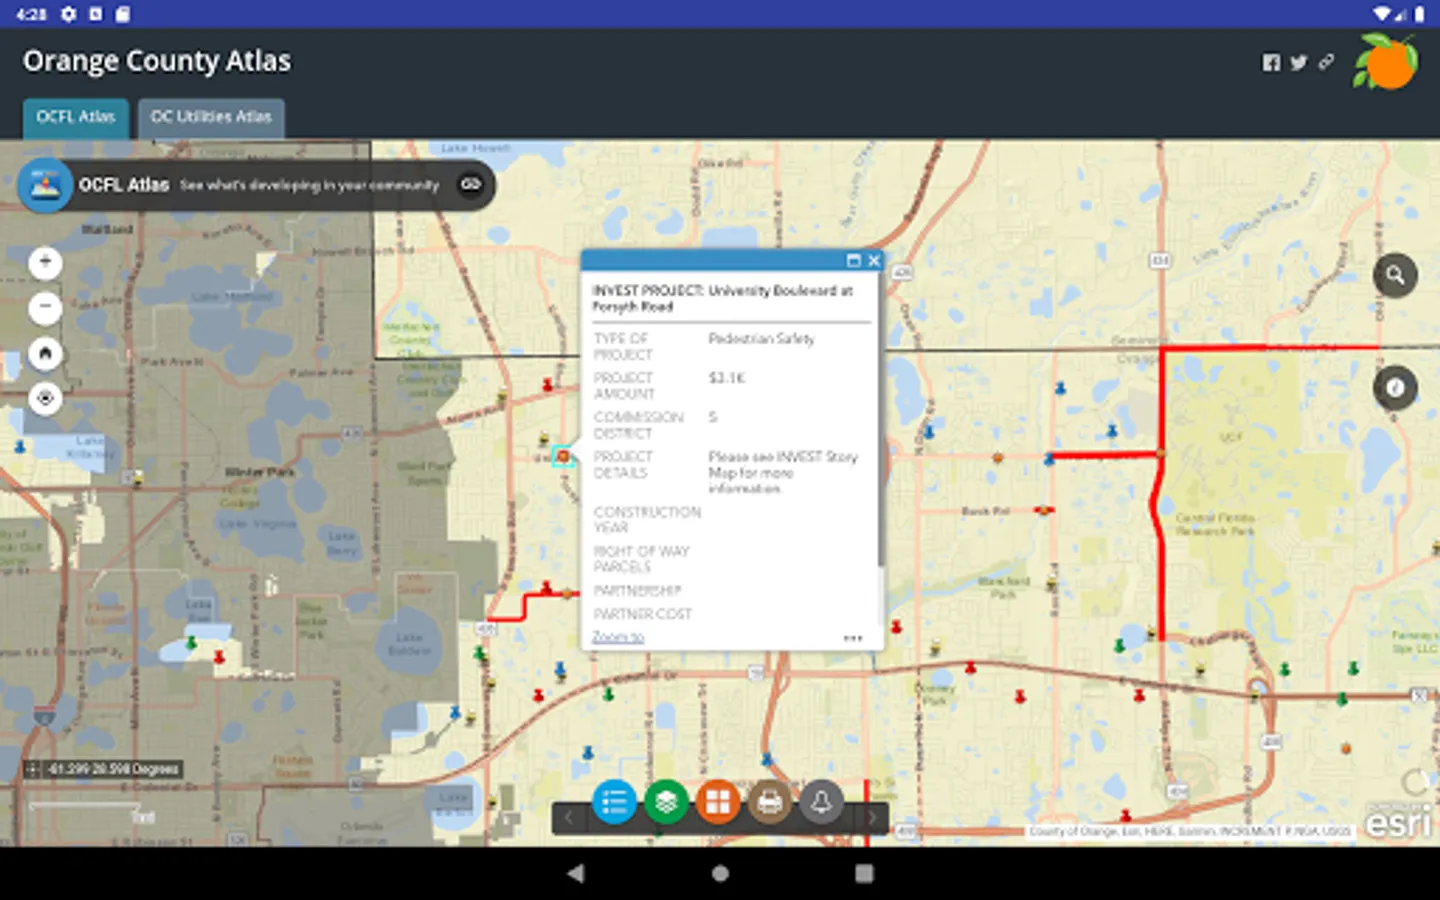The height and width of the screenshot is (900, 1440).
Task: Zoom in on the map
Action: click(x=45, y=262)
